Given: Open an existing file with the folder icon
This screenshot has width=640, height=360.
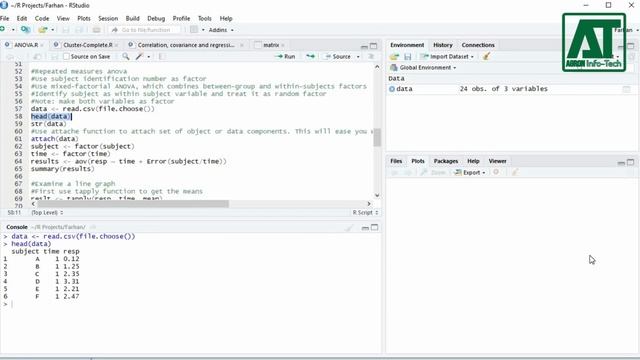Looking at the screenshot, I should pos(42,30).
